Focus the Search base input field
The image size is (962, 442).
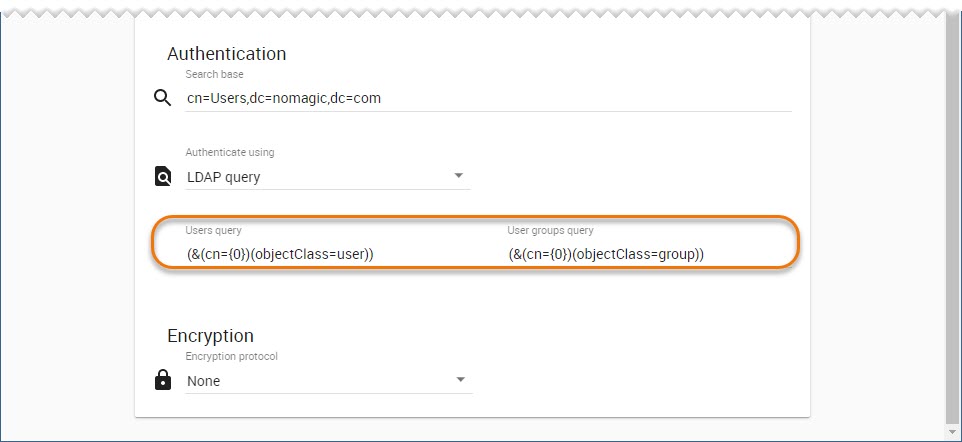[488, 98]
